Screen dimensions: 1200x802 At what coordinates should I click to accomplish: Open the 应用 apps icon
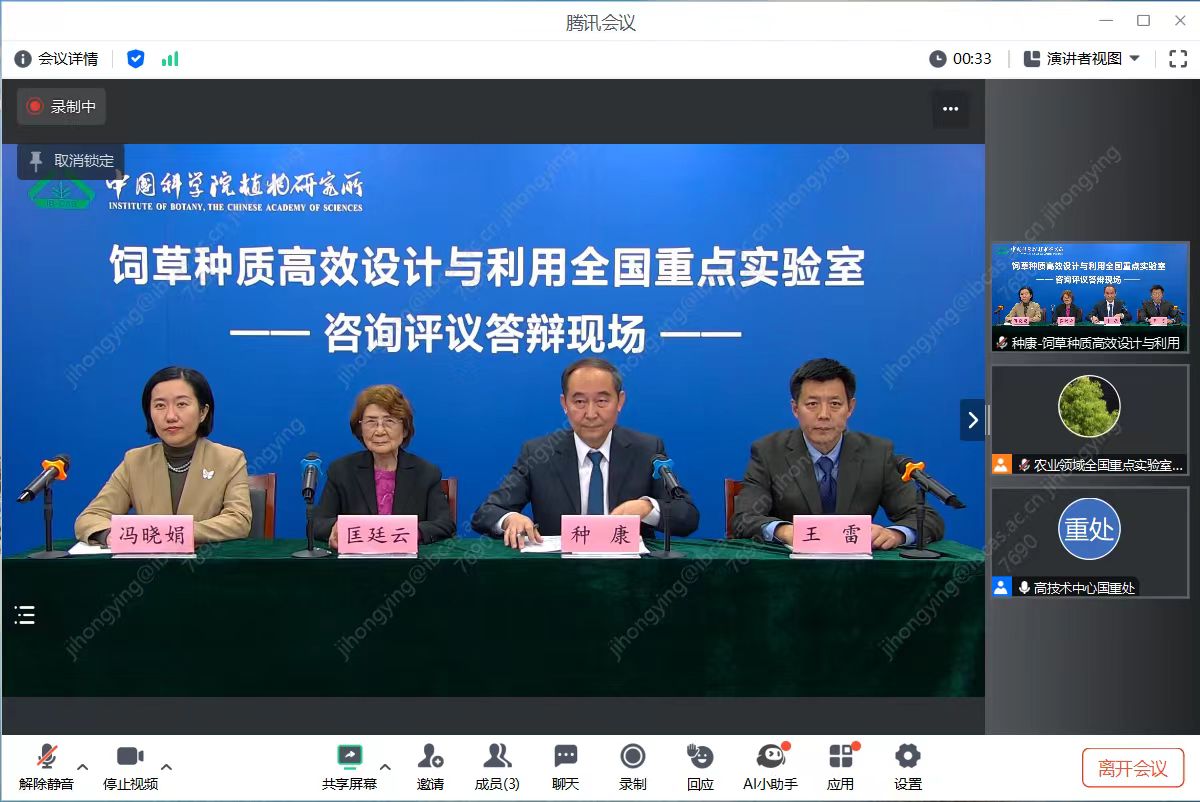click(840, 766)
